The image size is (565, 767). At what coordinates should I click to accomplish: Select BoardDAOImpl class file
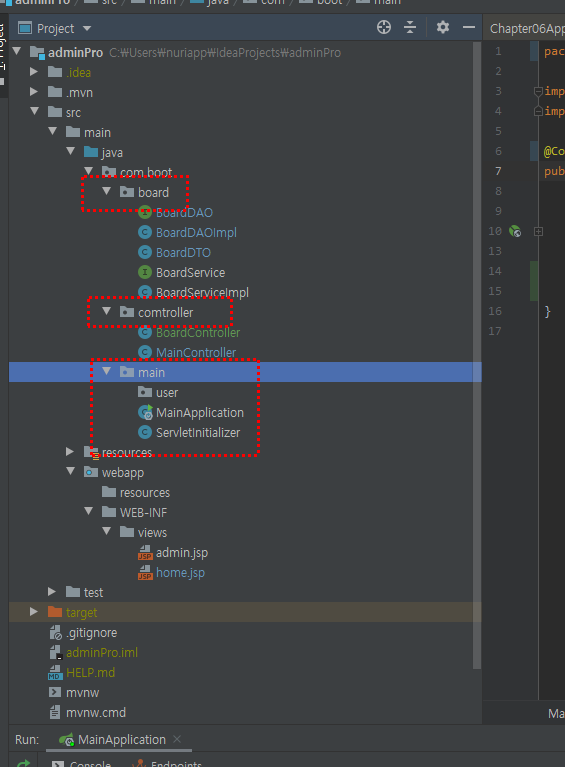coord(196,233)
